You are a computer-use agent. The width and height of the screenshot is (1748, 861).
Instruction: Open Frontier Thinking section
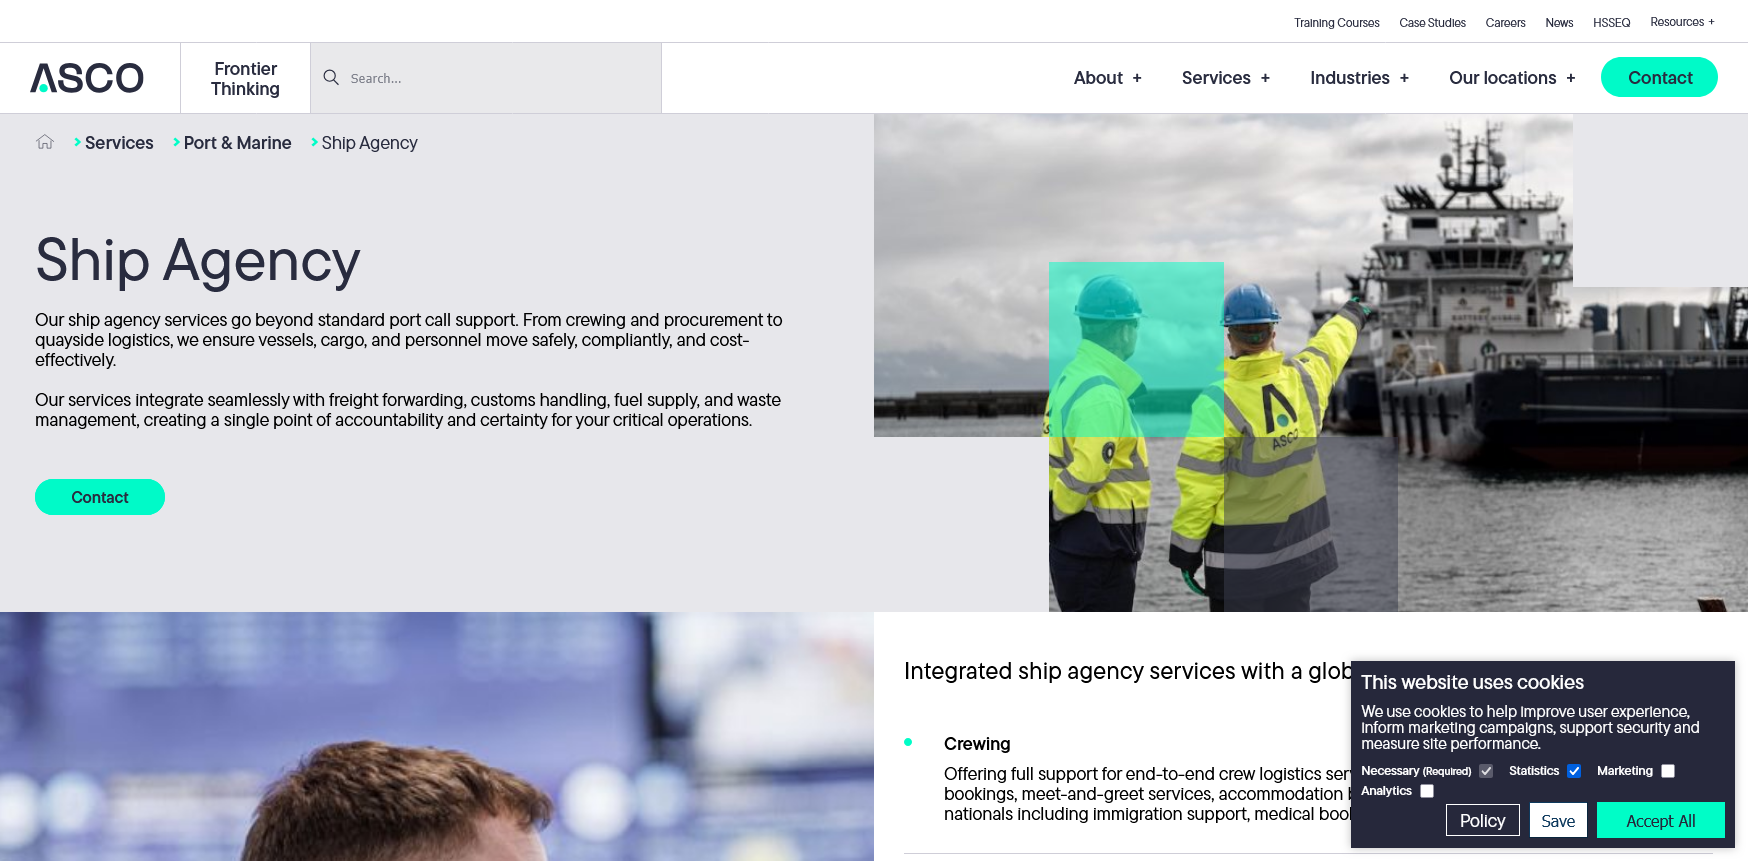click(245, 78)
